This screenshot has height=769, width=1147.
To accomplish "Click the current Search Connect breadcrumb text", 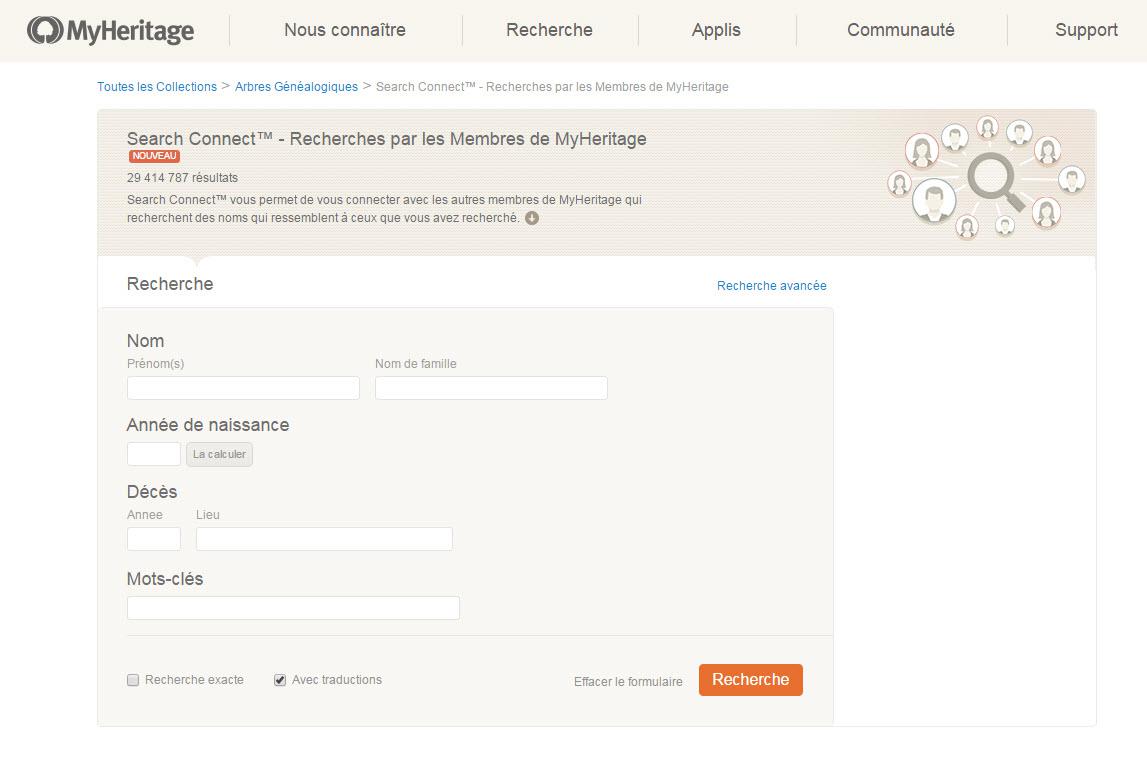I will point(552,86).
